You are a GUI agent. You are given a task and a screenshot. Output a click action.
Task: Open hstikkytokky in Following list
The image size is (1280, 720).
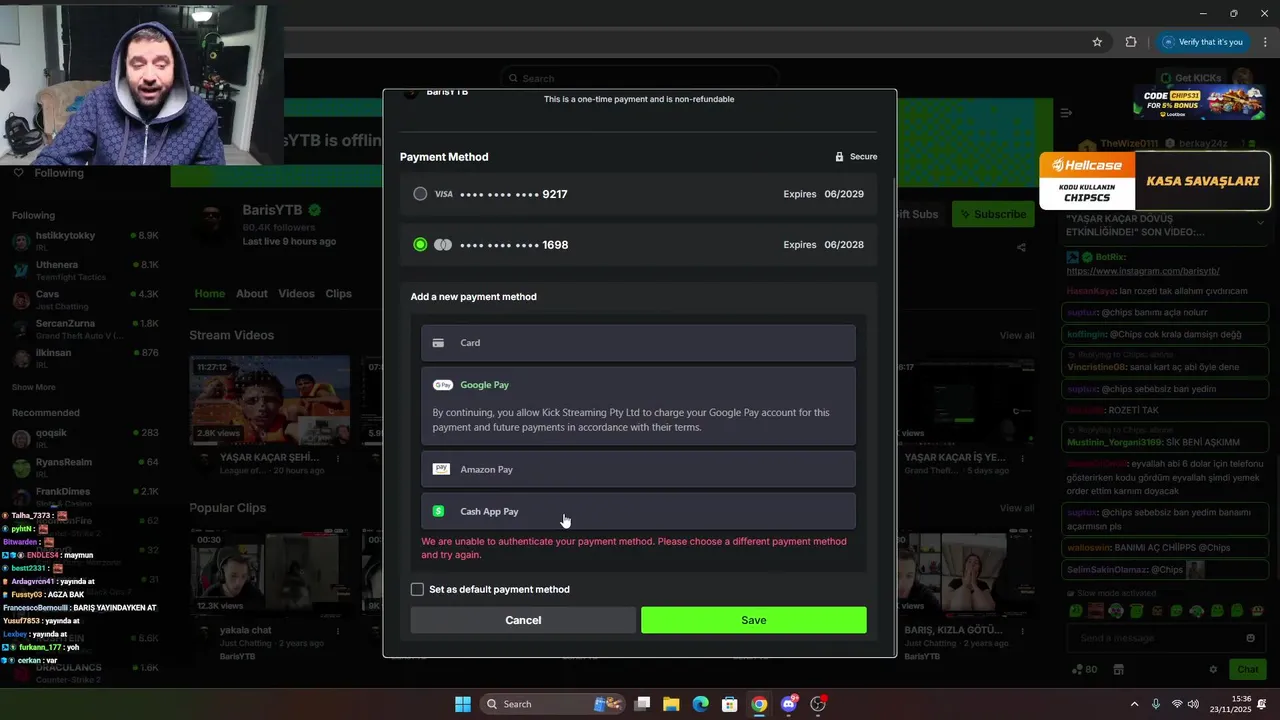coord(85,241)
